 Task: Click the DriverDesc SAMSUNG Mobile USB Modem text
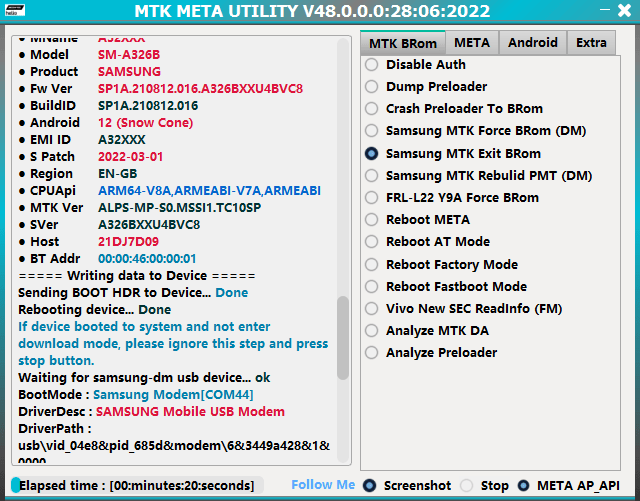(x=190, y=412)
